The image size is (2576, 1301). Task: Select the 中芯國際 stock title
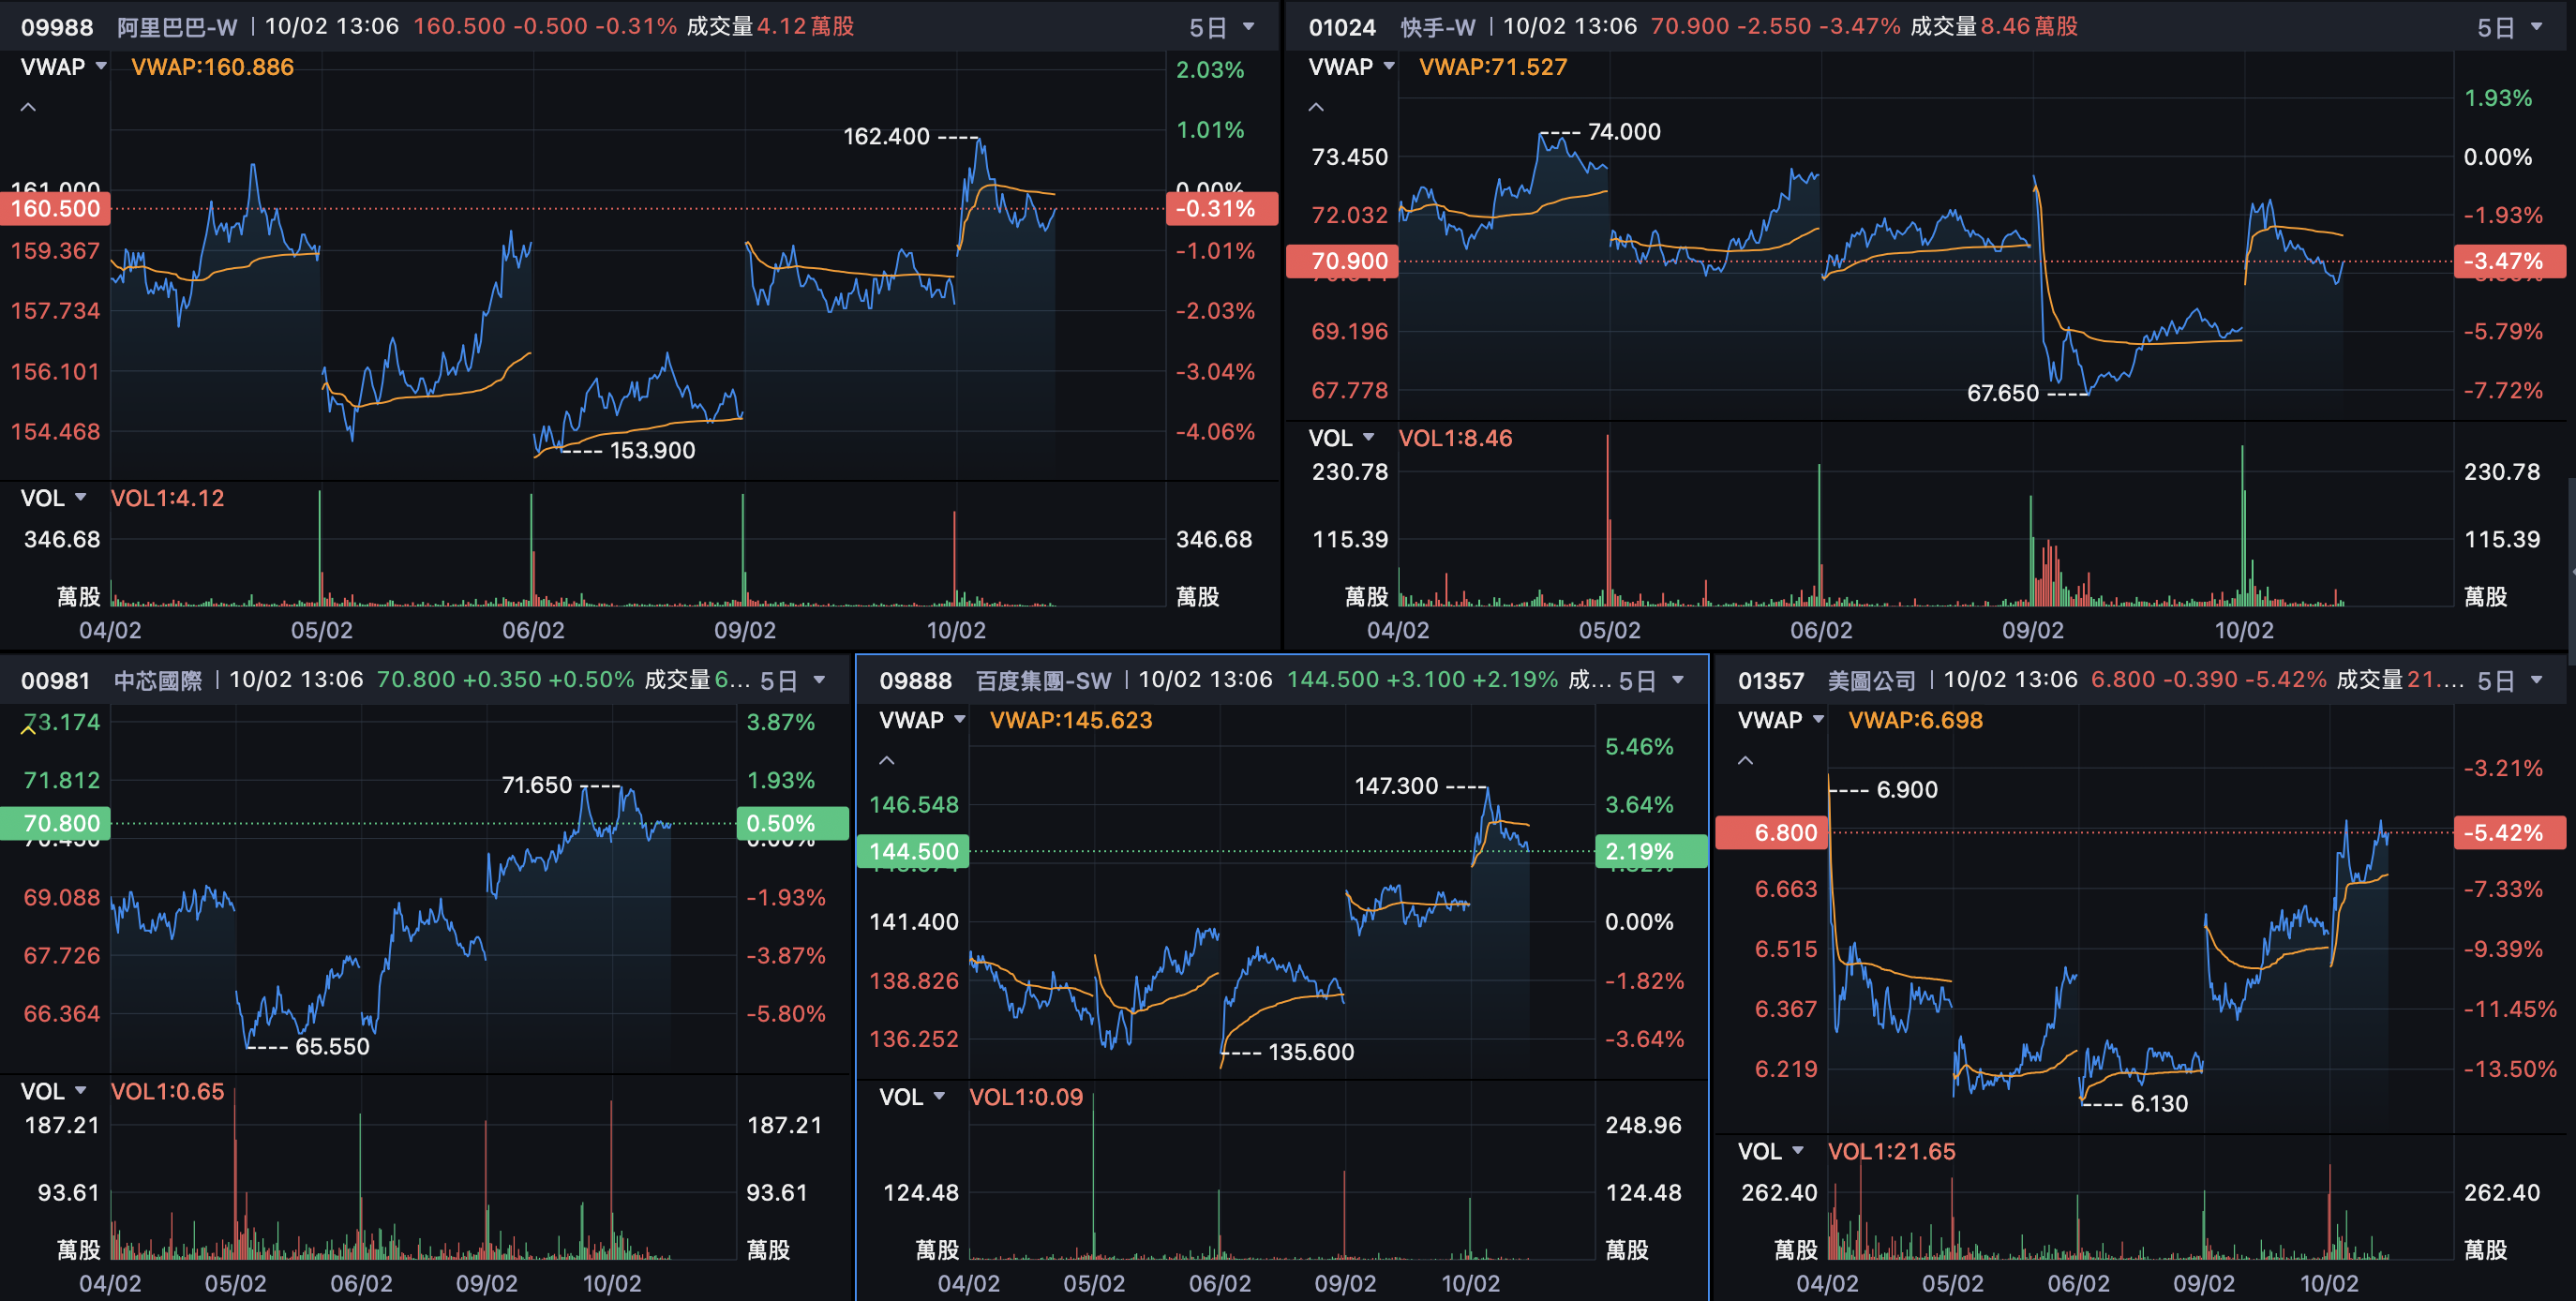(x=158, y=680)
